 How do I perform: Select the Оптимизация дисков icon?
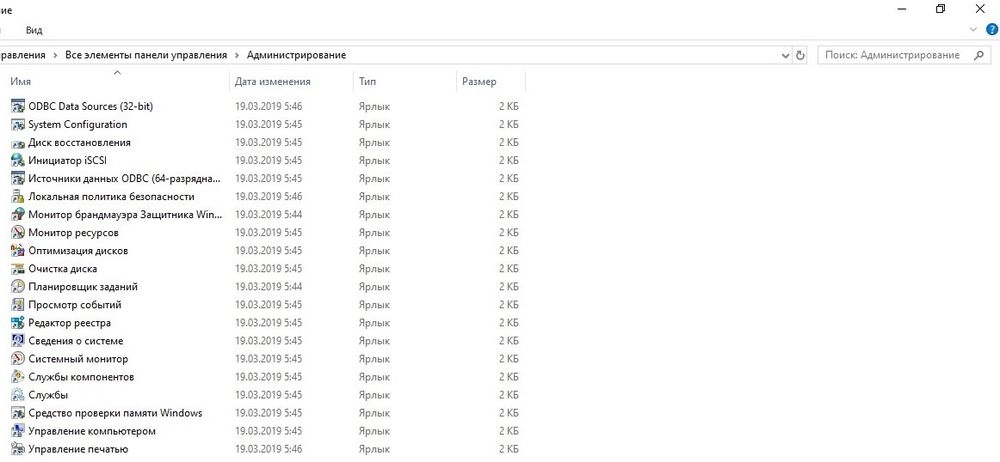pyautogui.click(x=18, y=251)
